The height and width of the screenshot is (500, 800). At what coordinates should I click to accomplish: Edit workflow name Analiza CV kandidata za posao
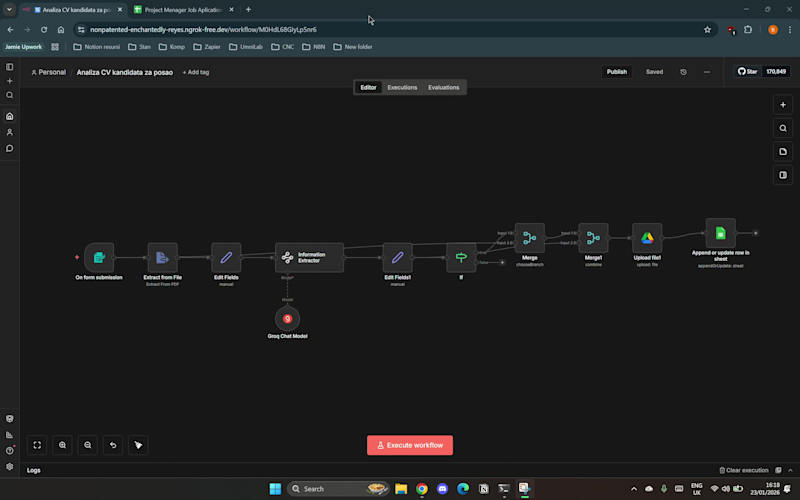coord(124,72)
